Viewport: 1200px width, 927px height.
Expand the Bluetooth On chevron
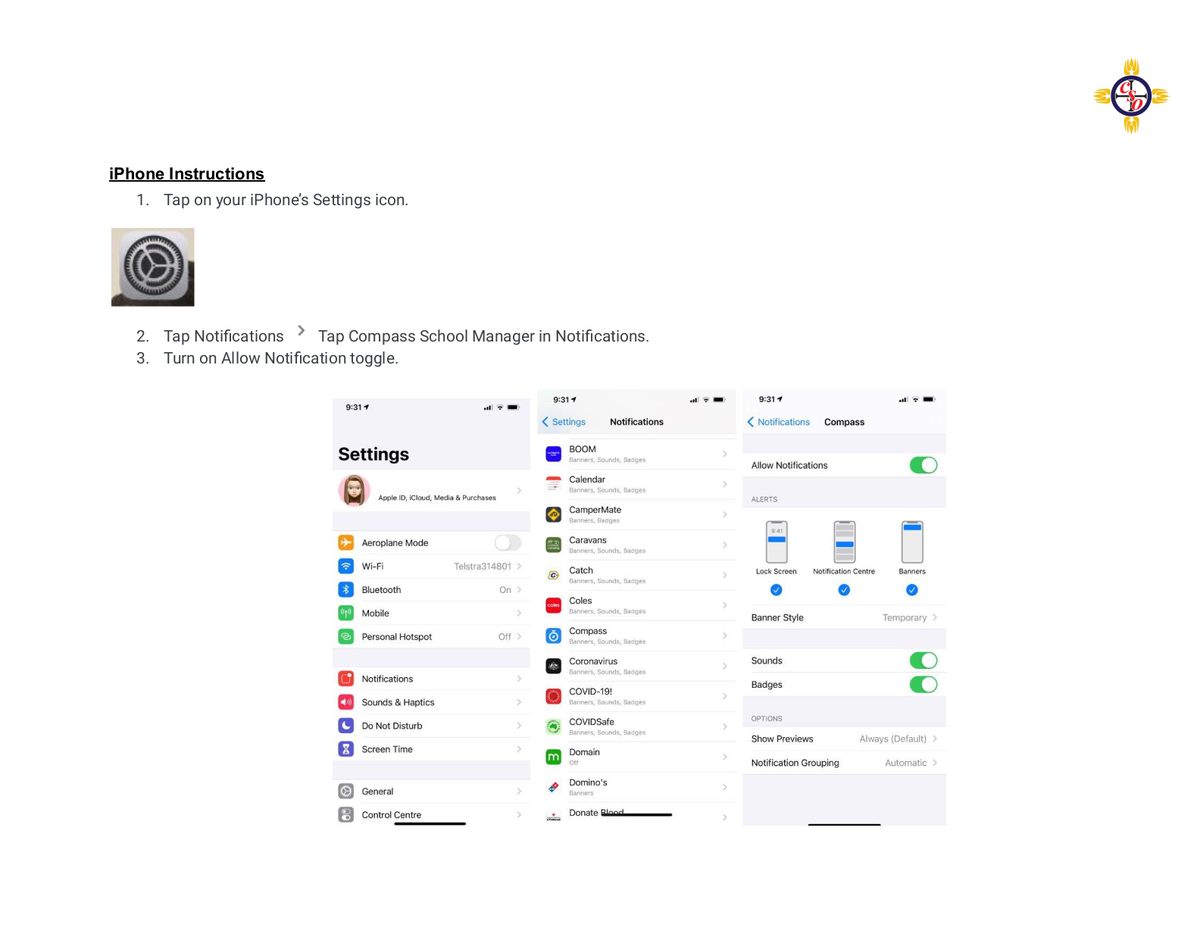coord(519,589)
